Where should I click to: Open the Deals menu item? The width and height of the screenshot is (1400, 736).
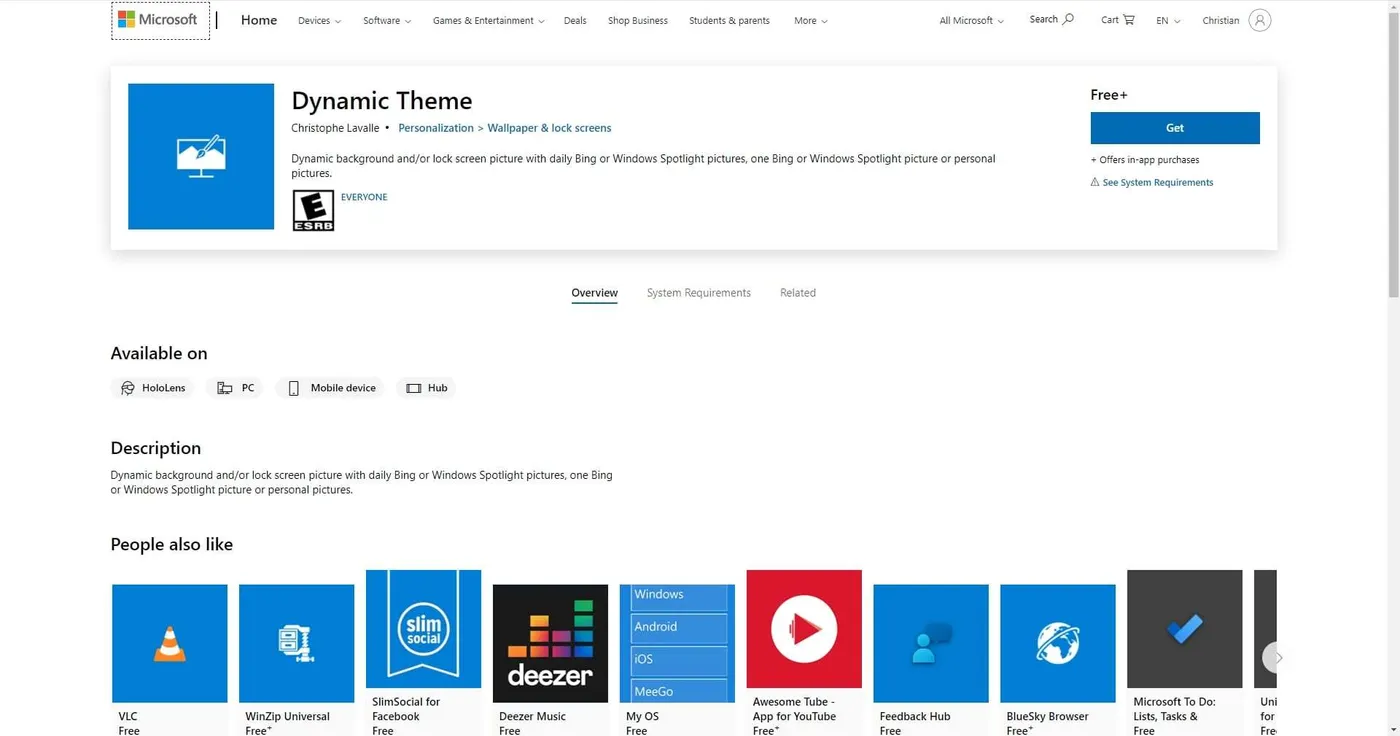click(x=575, y=20)
